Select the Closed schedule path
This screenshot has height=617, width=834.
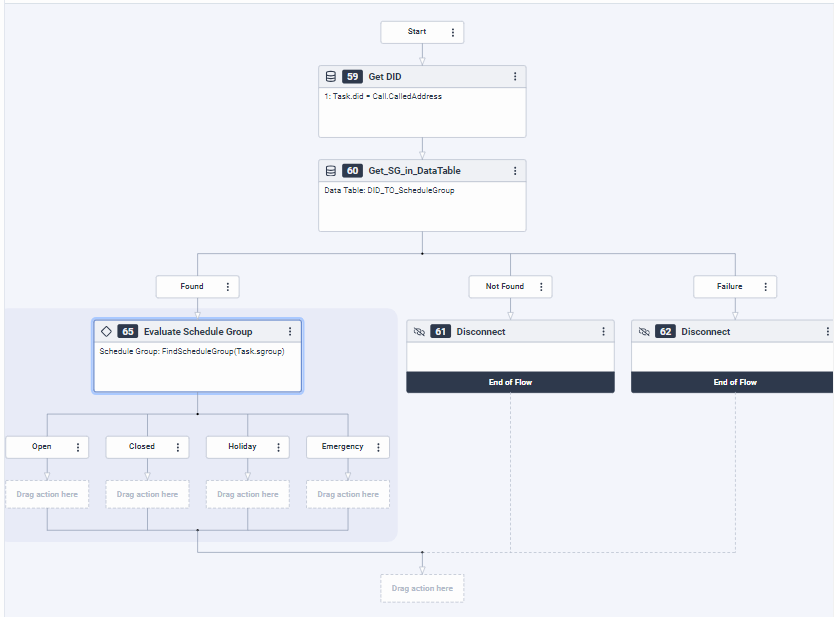[x=142, y=447]
